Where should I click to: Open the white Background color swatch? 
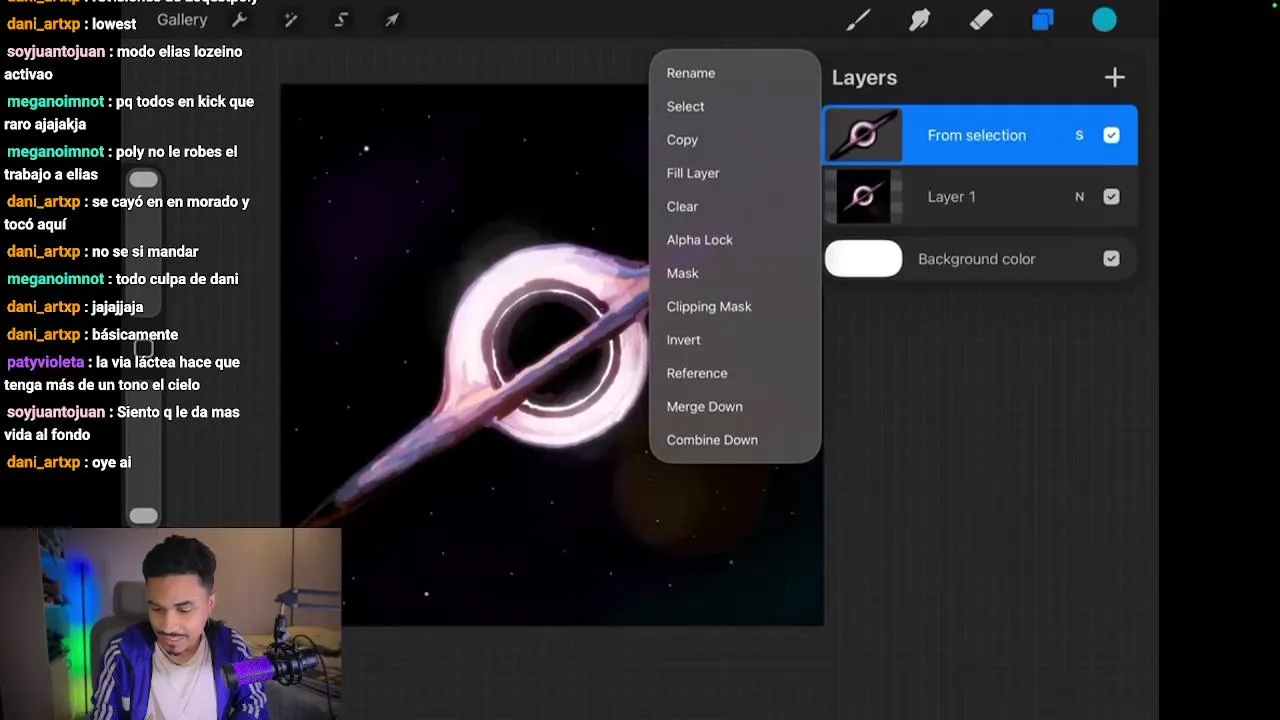[x=863, y=259]
